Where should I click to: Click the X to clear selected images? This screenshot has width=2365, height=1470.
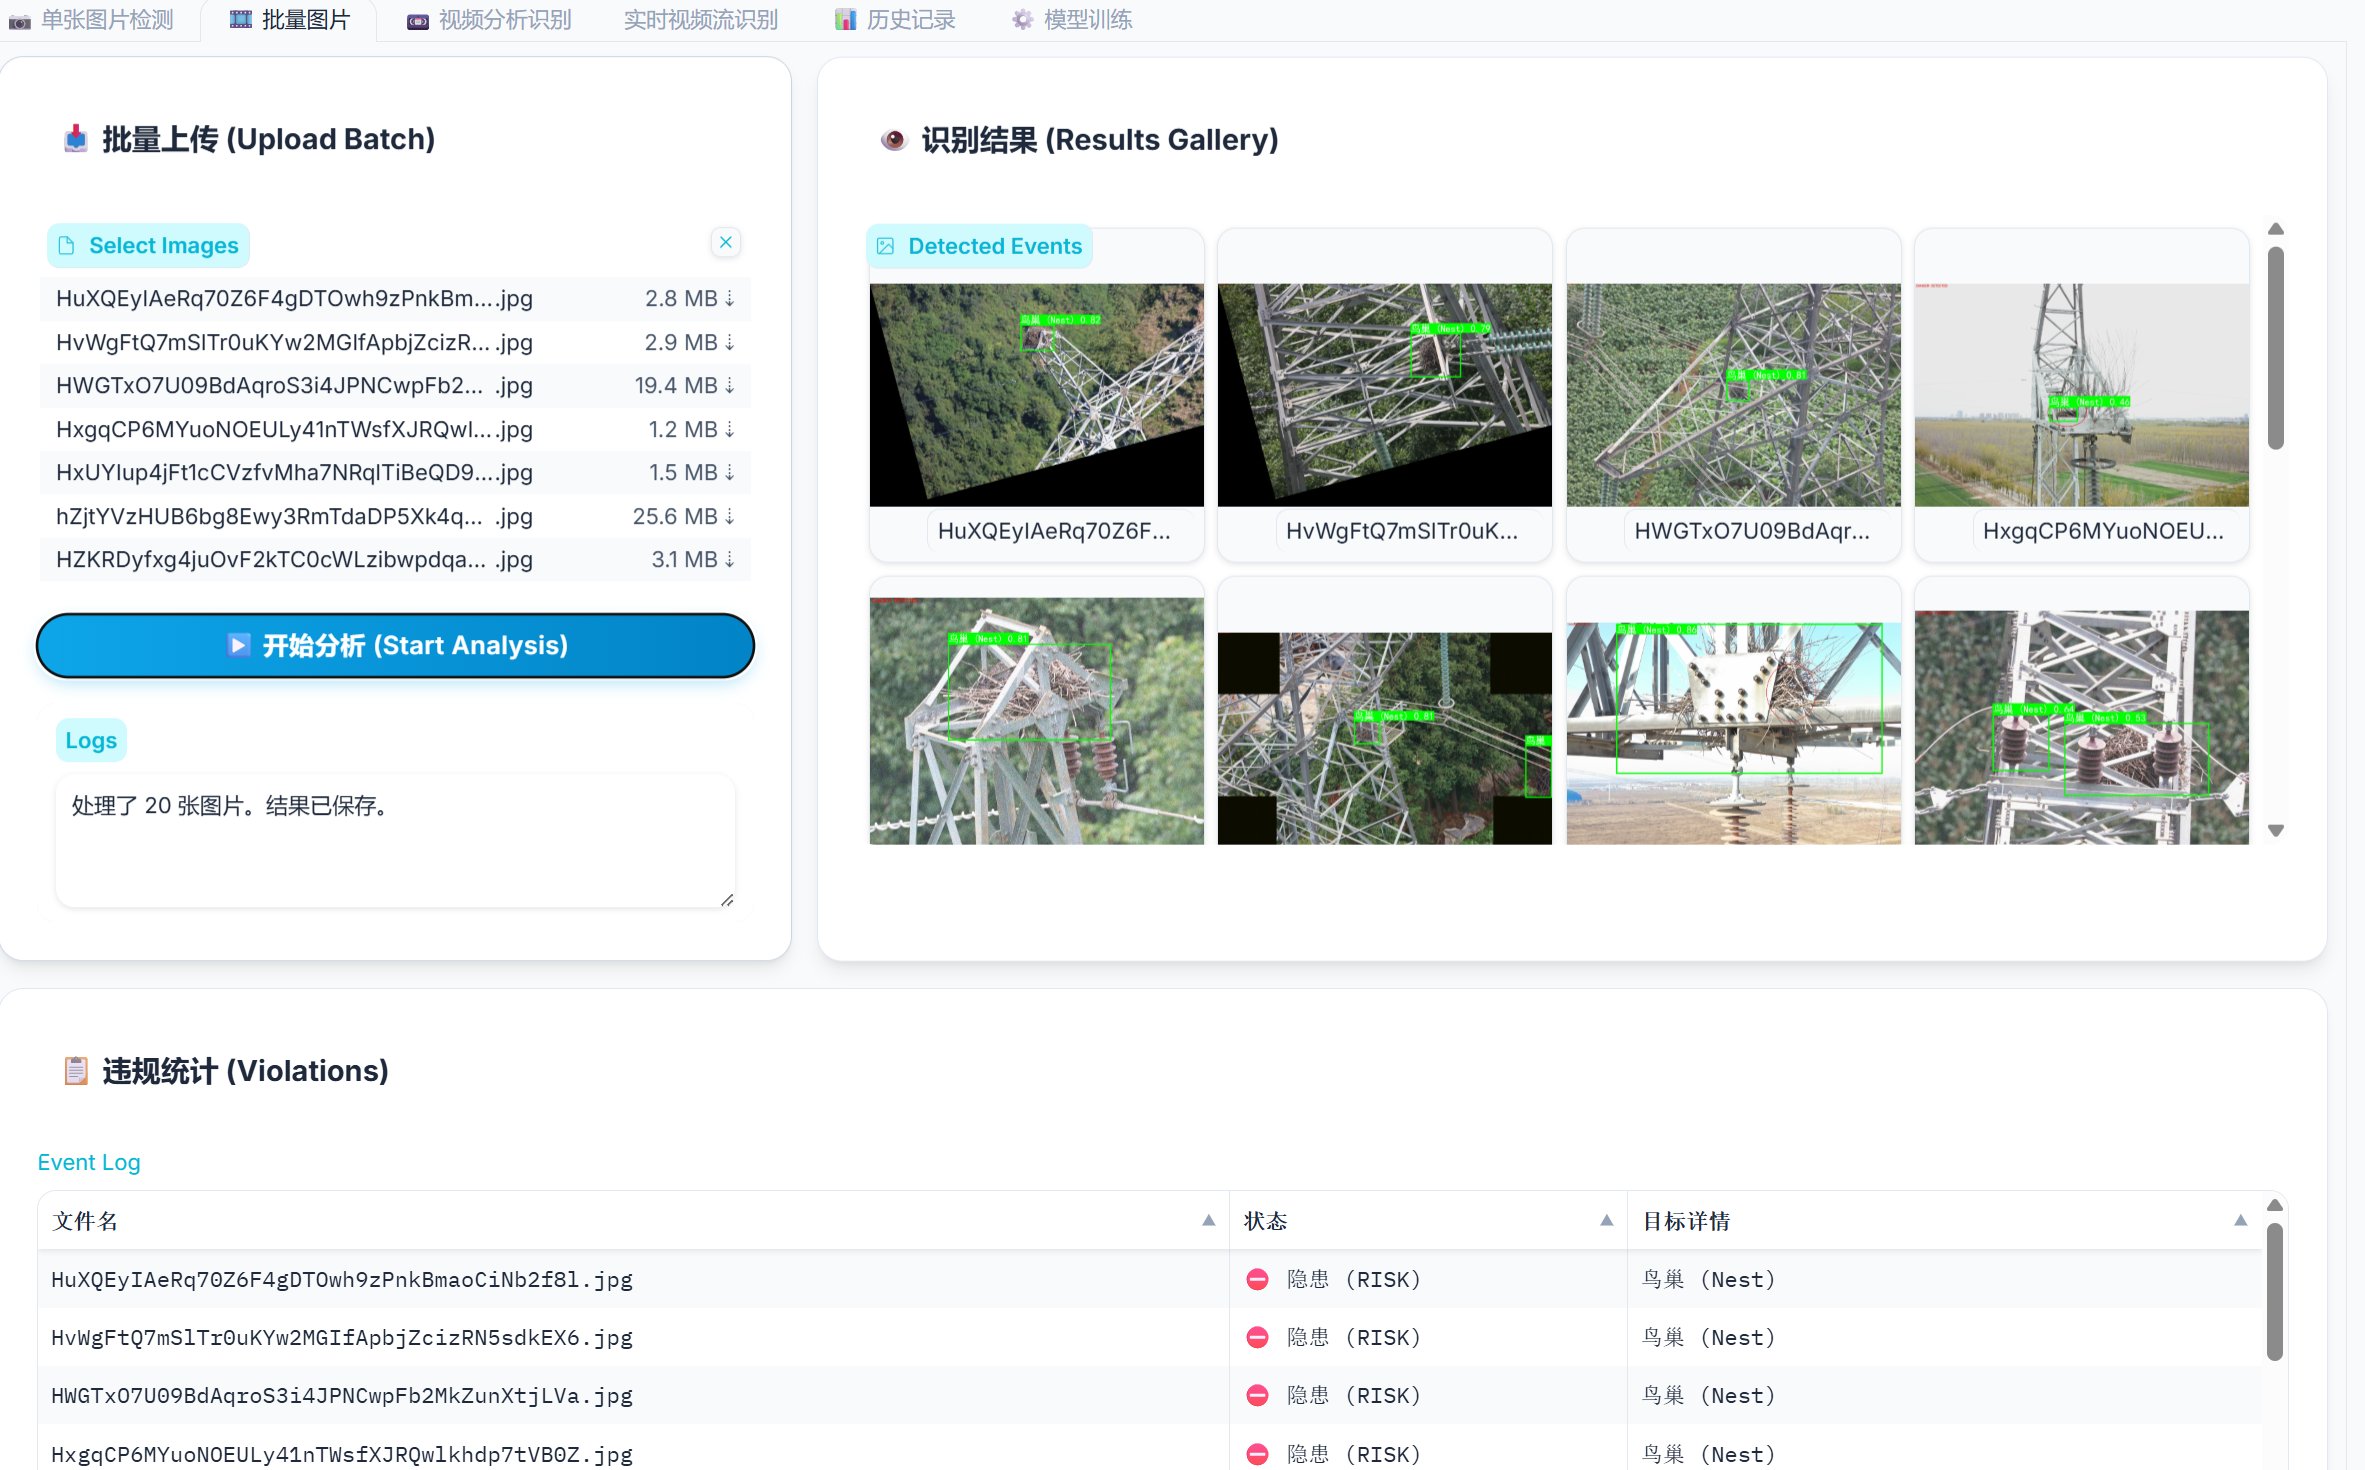726,242
